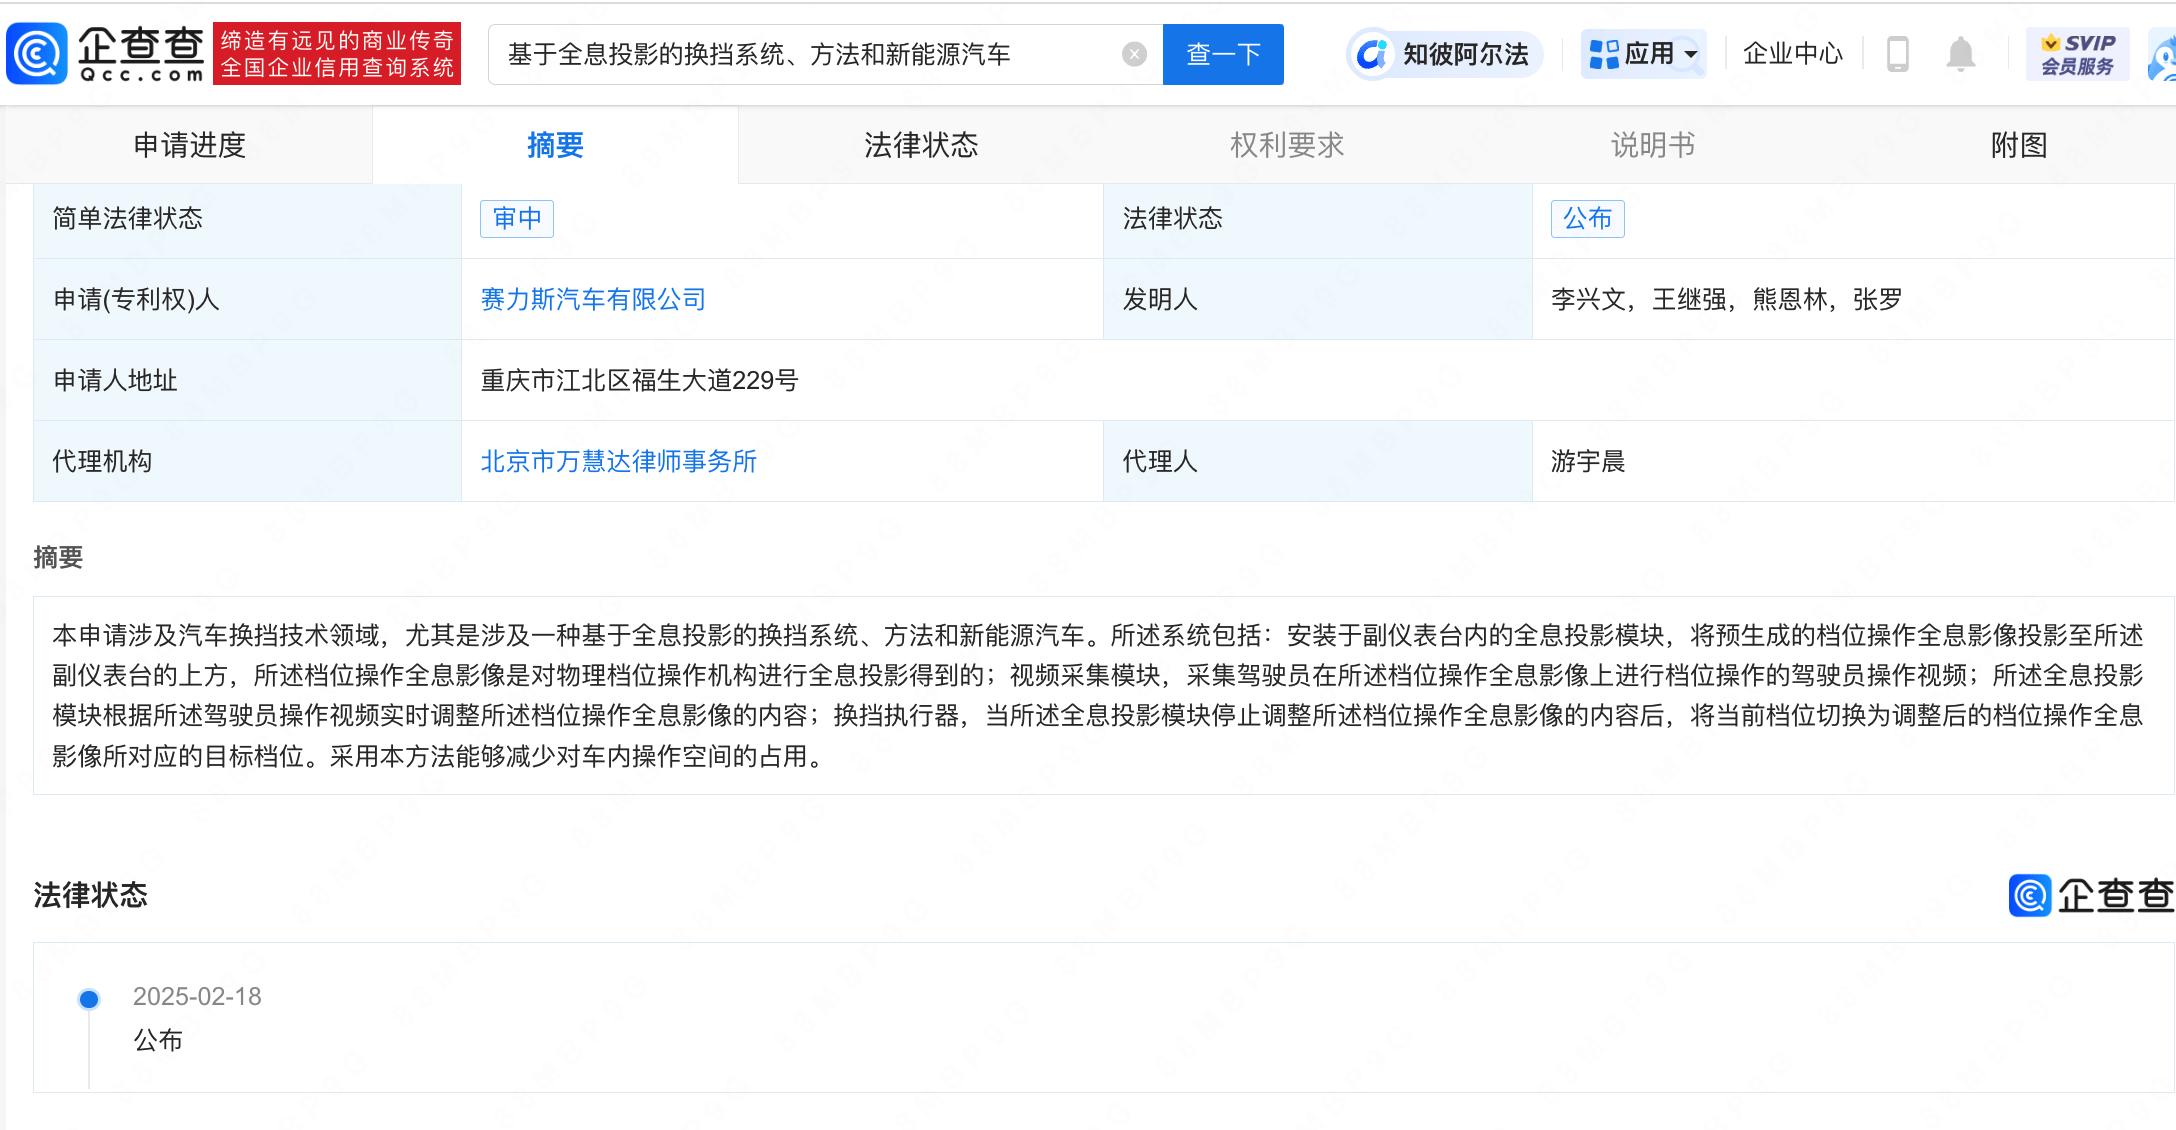Click the 摘要 section heading
This screenshot has width=2176, height=1130.
58,557
